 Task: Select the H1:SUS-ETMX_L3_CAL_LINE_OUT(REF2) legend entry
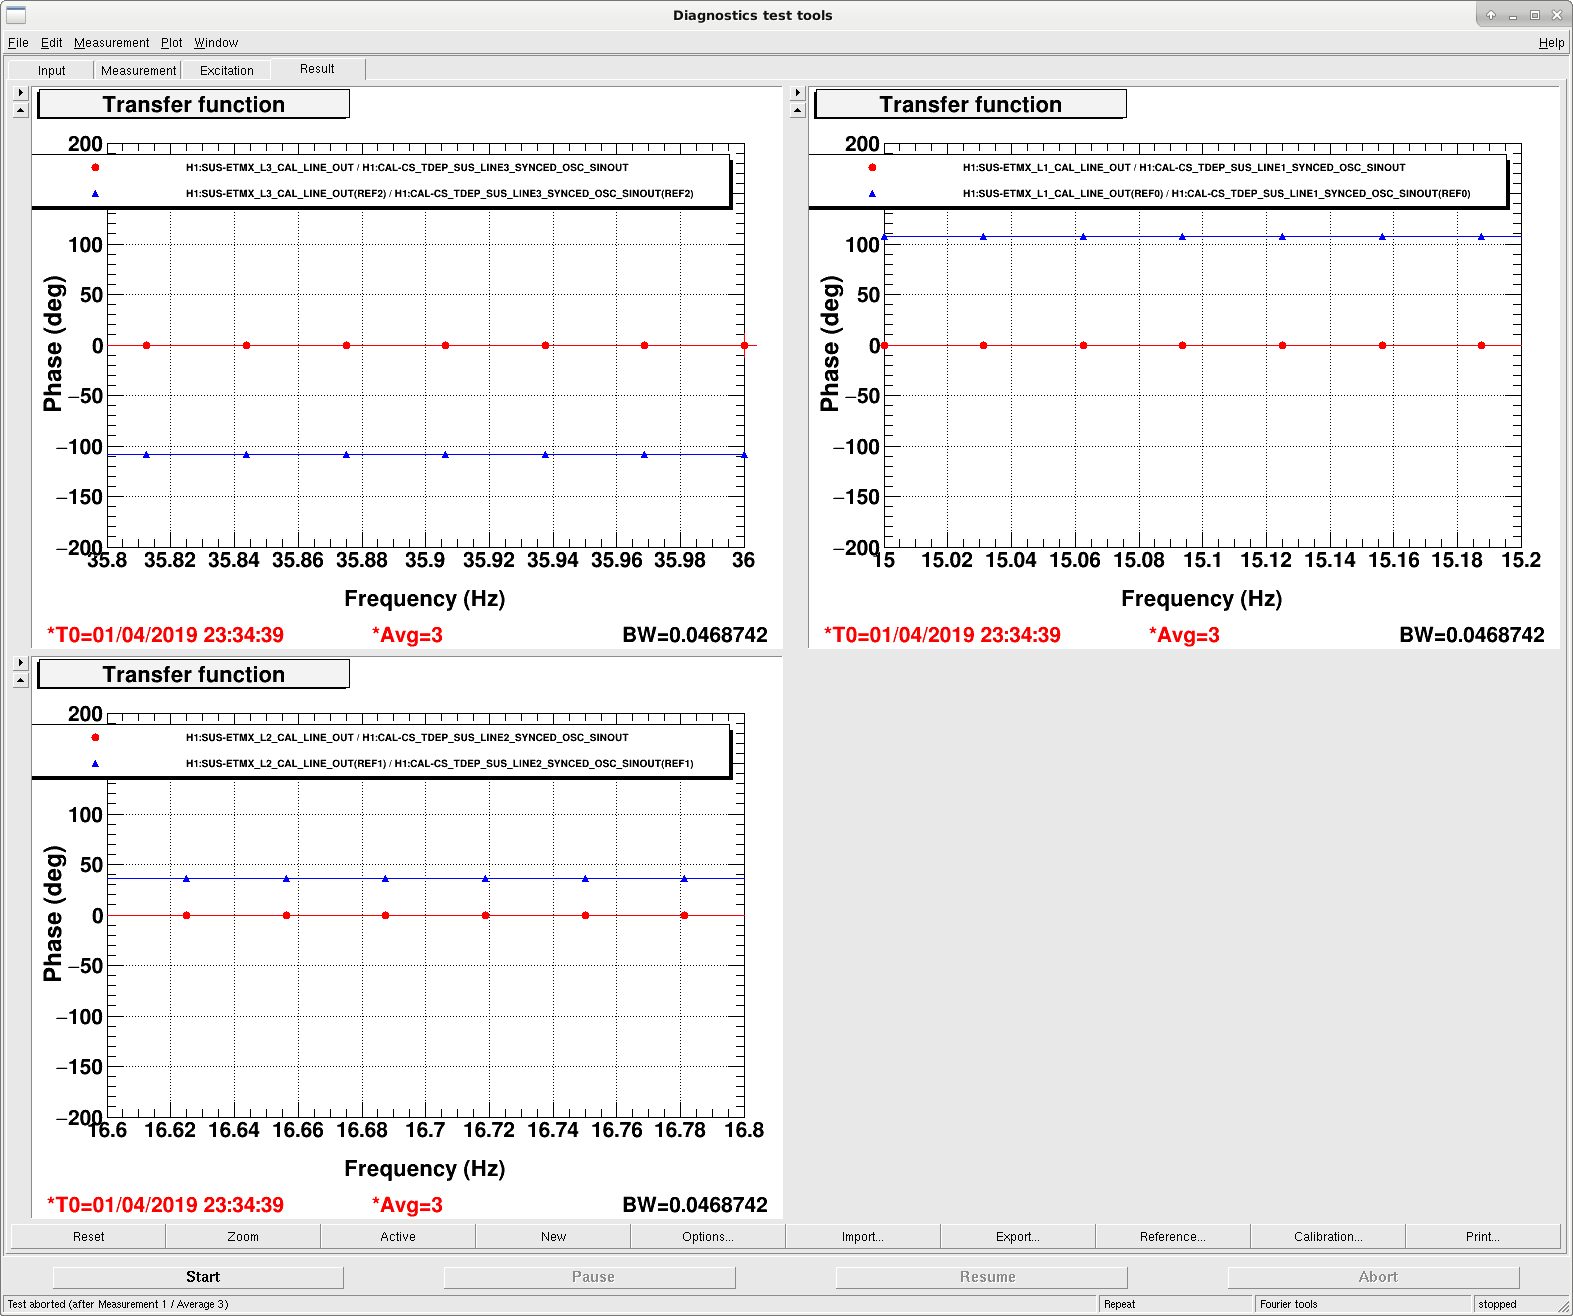pos(439,194)
